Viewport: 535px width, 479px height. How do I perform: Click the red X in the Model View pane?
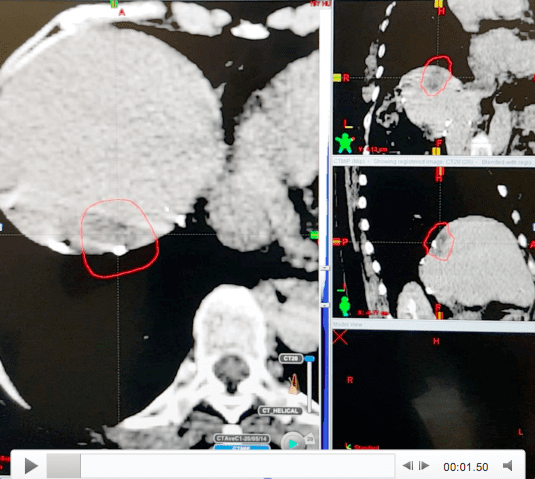pos(340,337)
